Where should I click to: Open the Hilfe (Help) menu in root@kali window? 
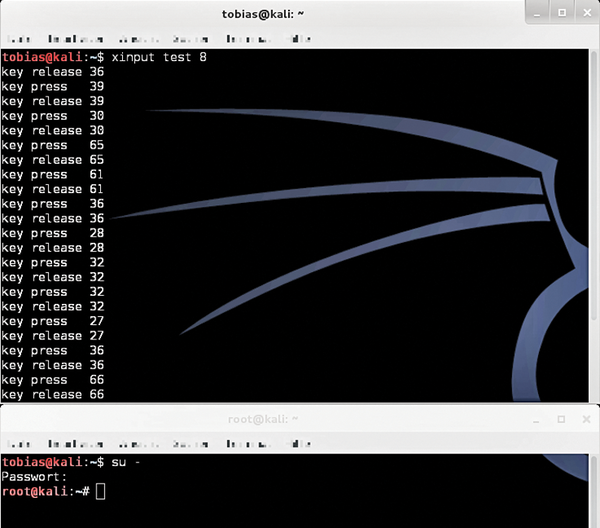tap(300, 444)
